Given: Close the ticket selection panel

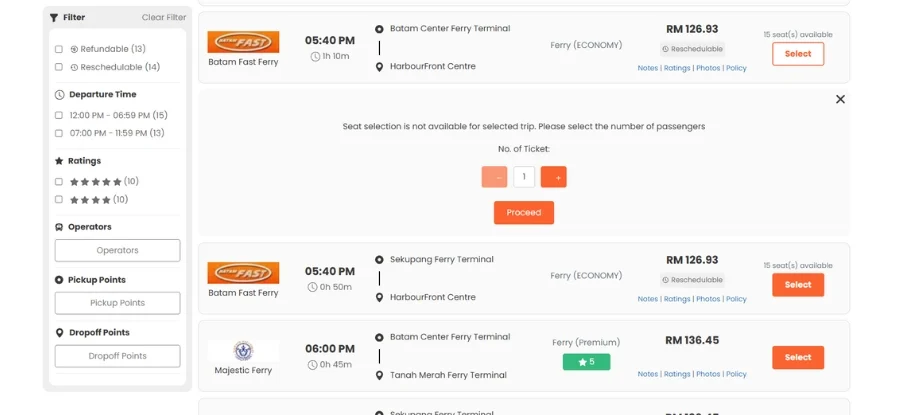Looking at the screenshot, I should [840, 99].
